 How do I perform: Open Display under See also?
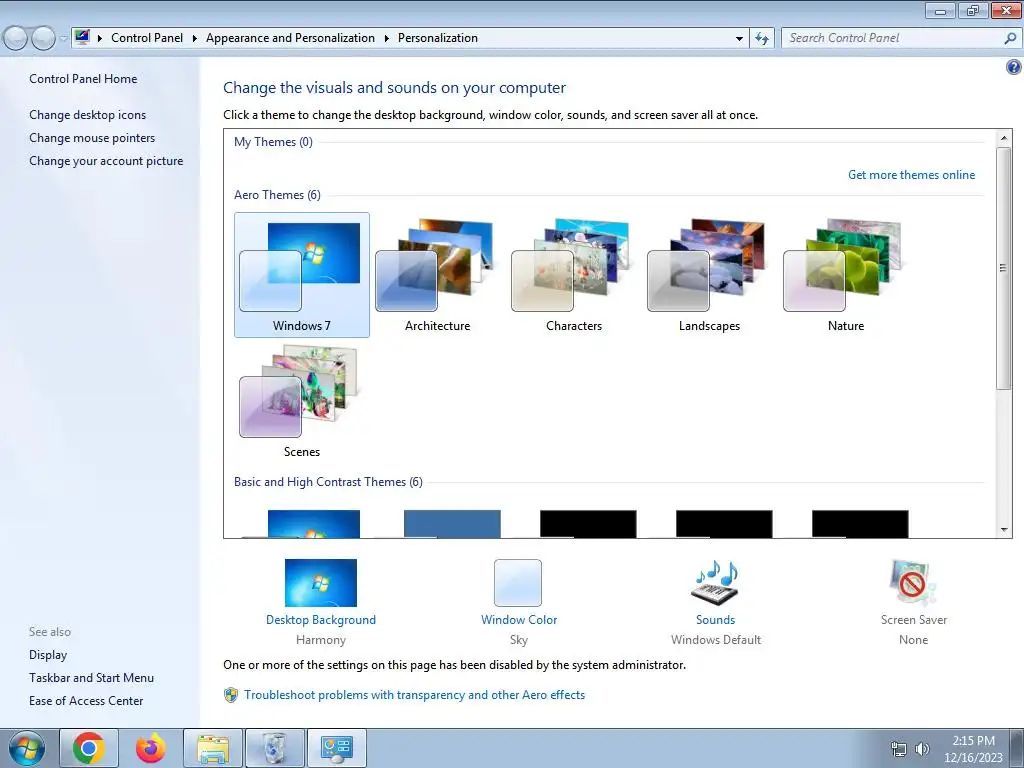(x=48, y=655)
